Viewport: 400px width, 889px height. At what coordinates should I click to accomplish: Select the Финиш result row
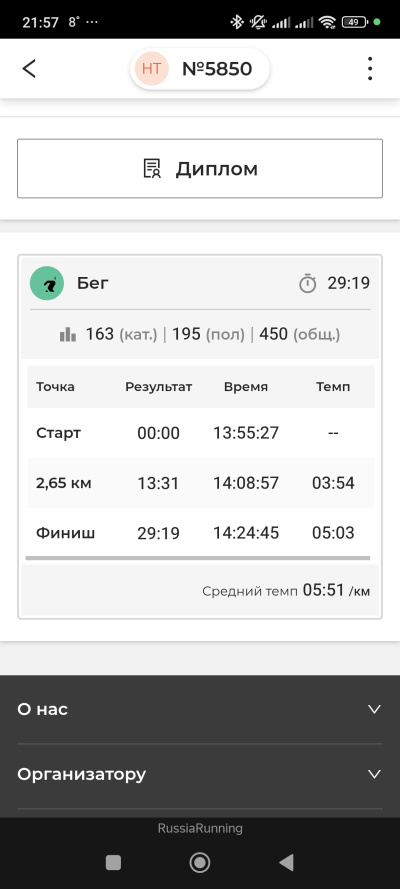[x=201, y=533]
